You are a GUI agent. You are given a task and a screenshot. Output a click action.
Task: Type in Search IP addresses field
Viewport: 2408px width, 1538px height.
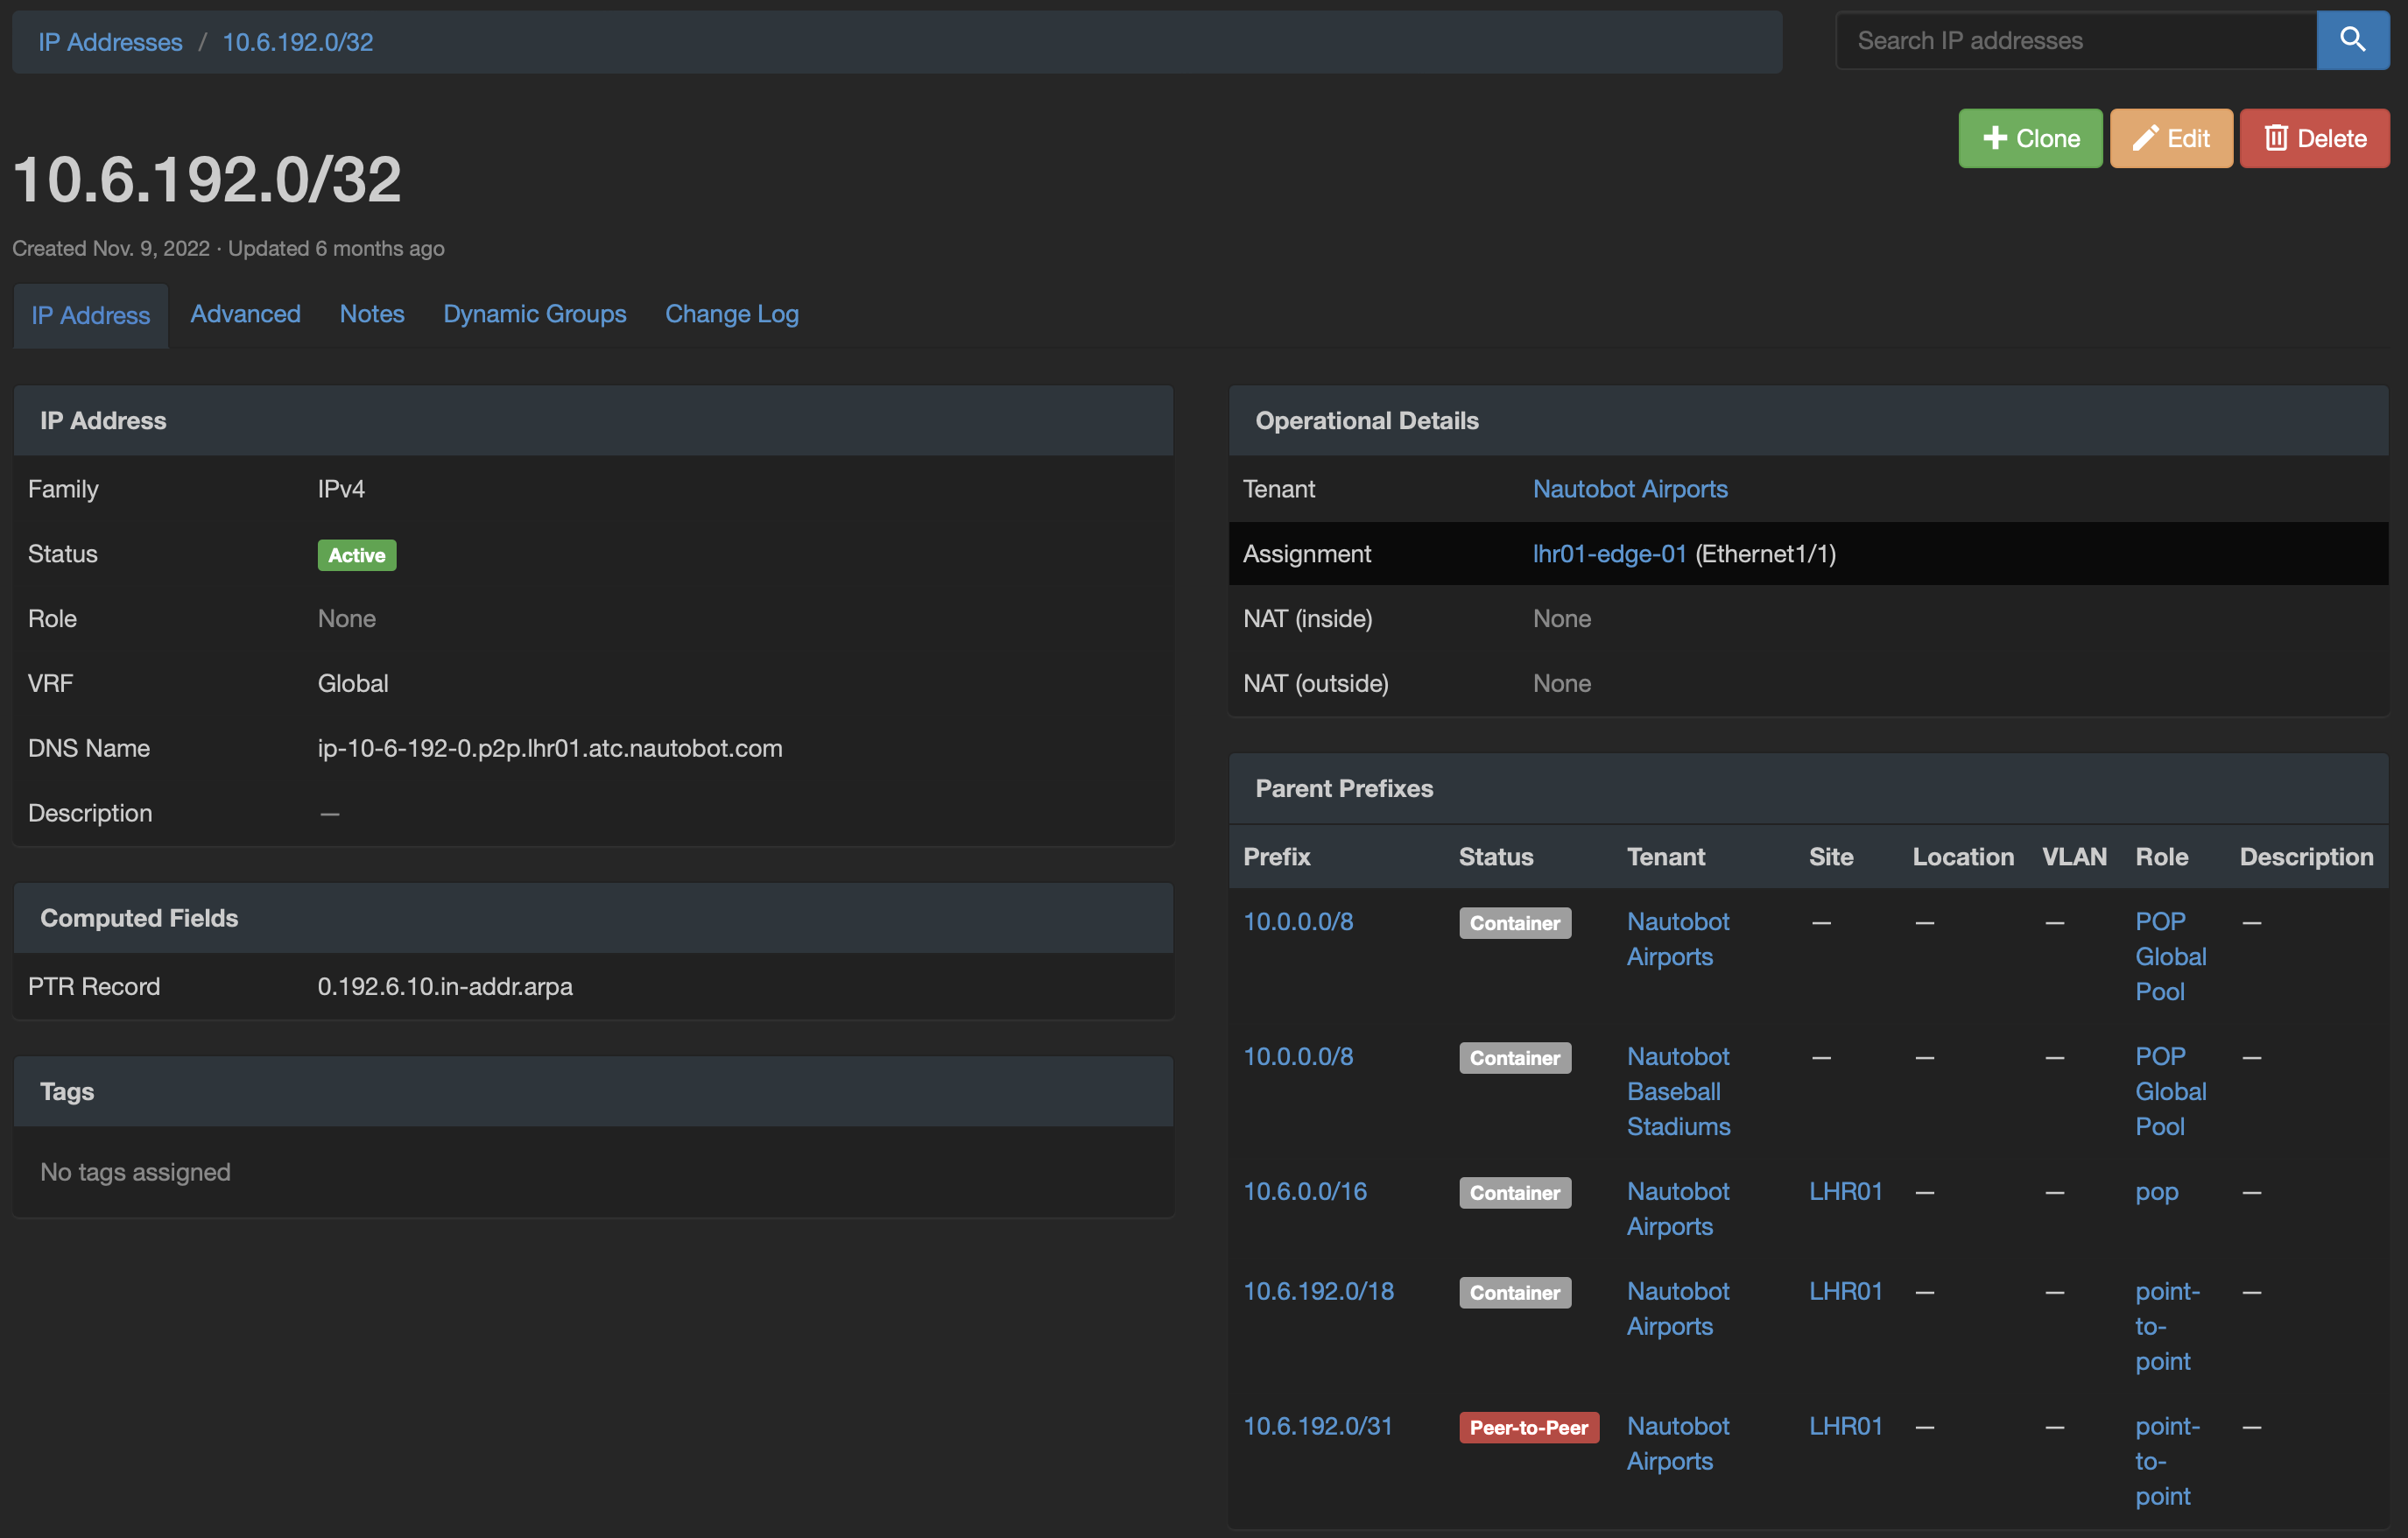2075,40
